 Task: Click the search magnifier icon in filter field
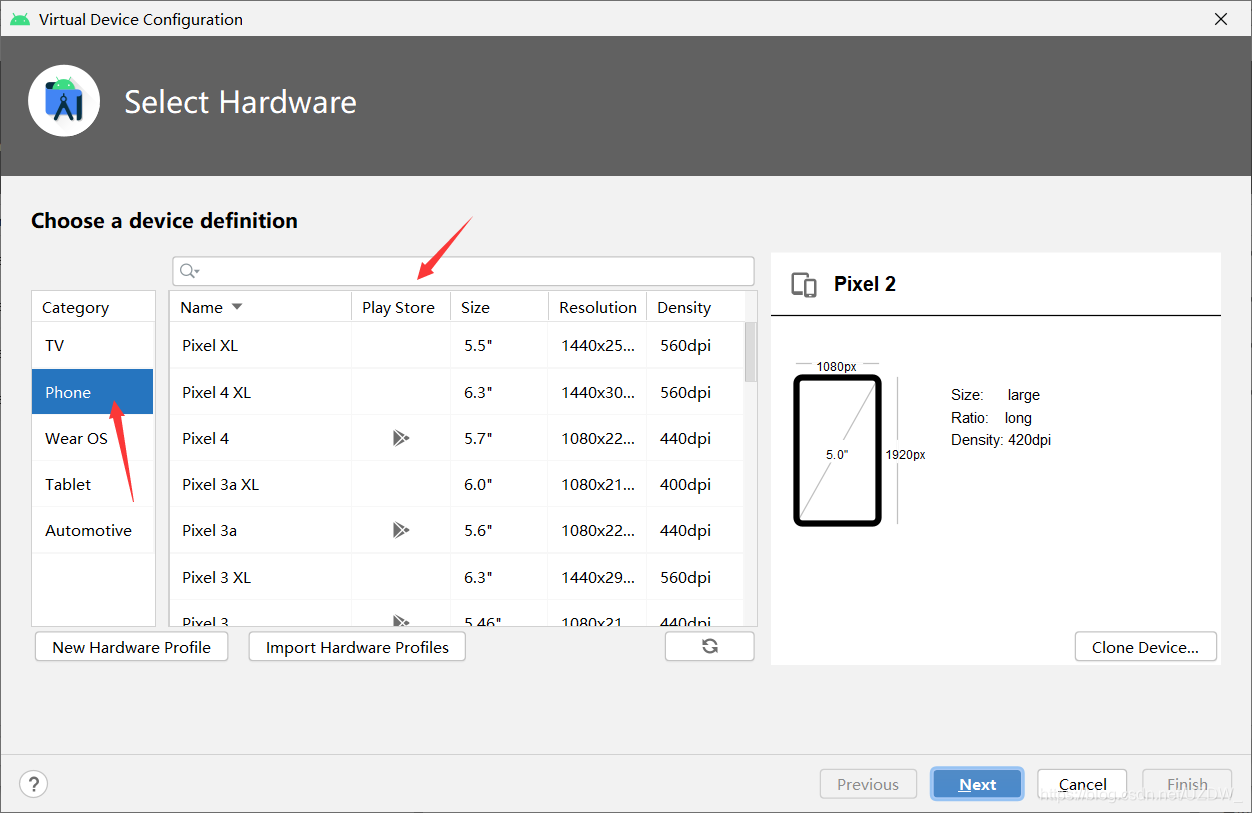point(188,271)
